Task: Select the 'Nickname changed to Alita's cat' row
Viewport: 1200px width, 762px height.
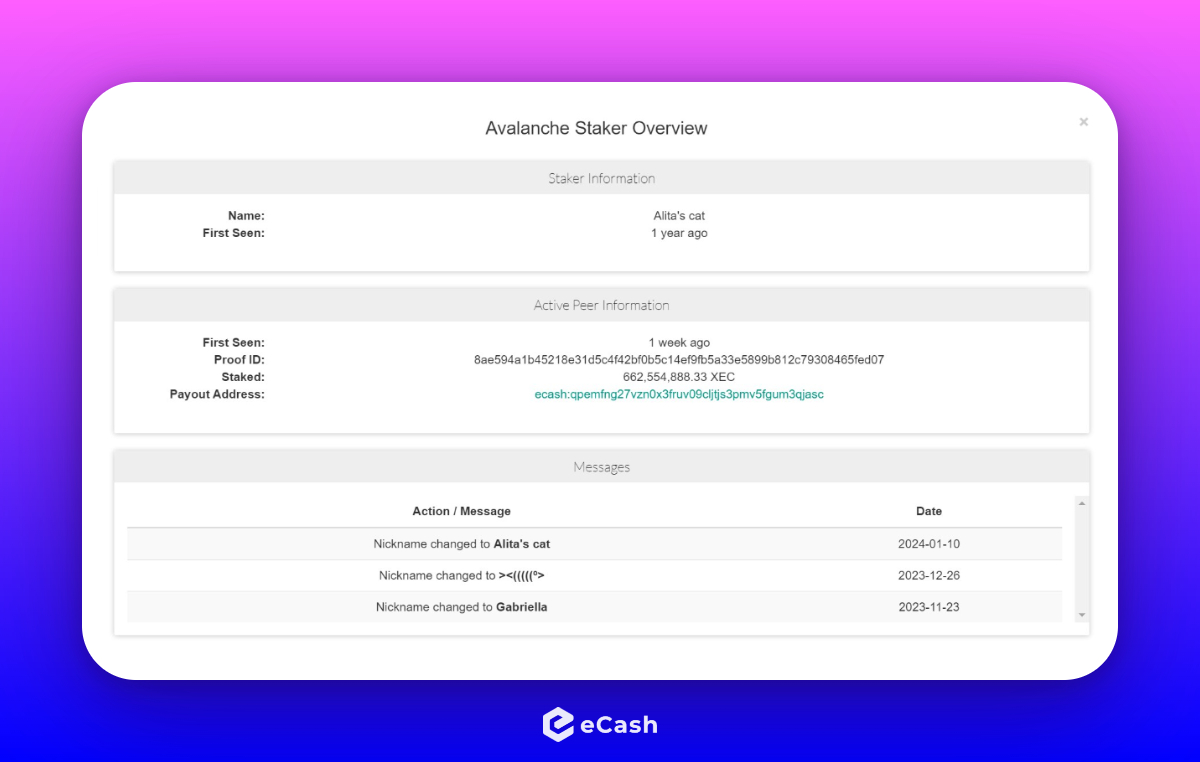Action: click(594, 544)
